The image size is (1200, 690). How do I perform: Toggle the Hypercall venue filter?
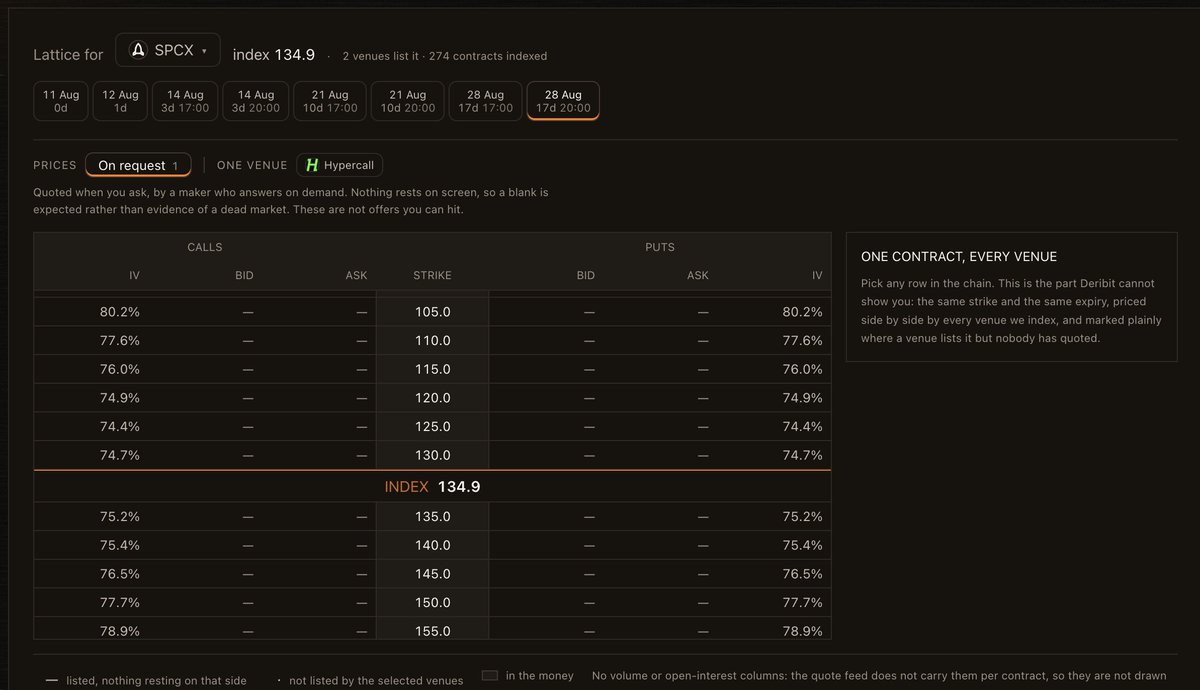point(340,165)
